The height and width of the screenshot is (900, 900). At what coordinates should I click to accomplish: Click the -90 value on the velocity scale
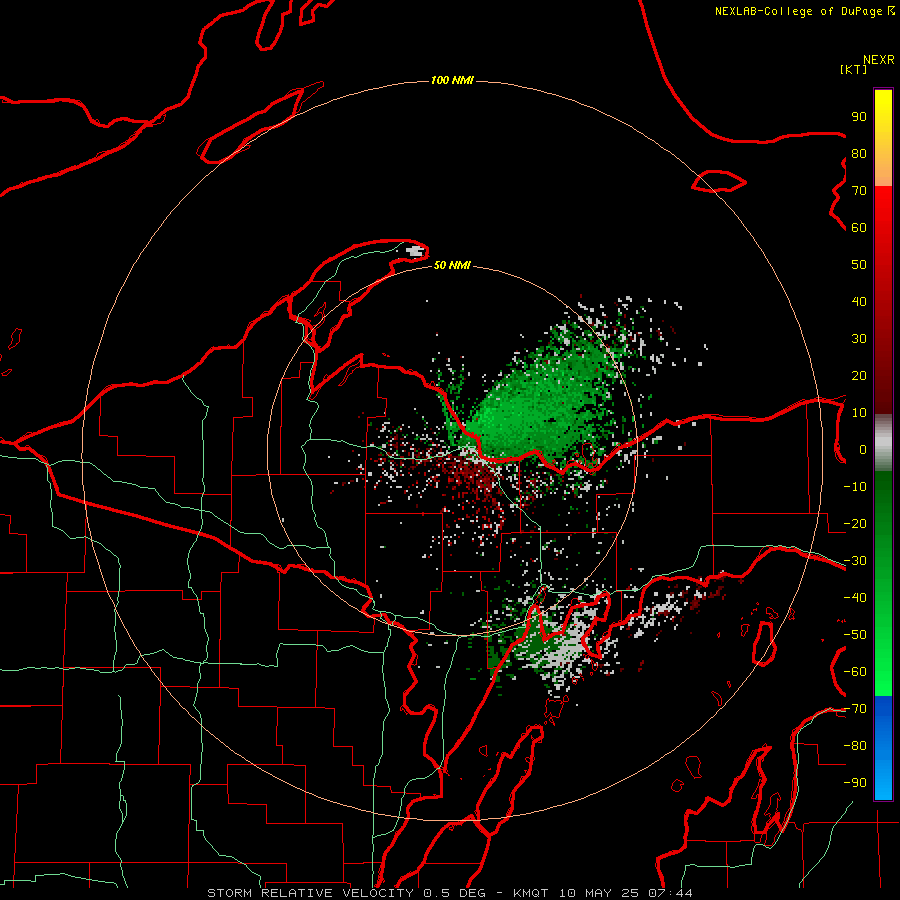coord(855,783)
